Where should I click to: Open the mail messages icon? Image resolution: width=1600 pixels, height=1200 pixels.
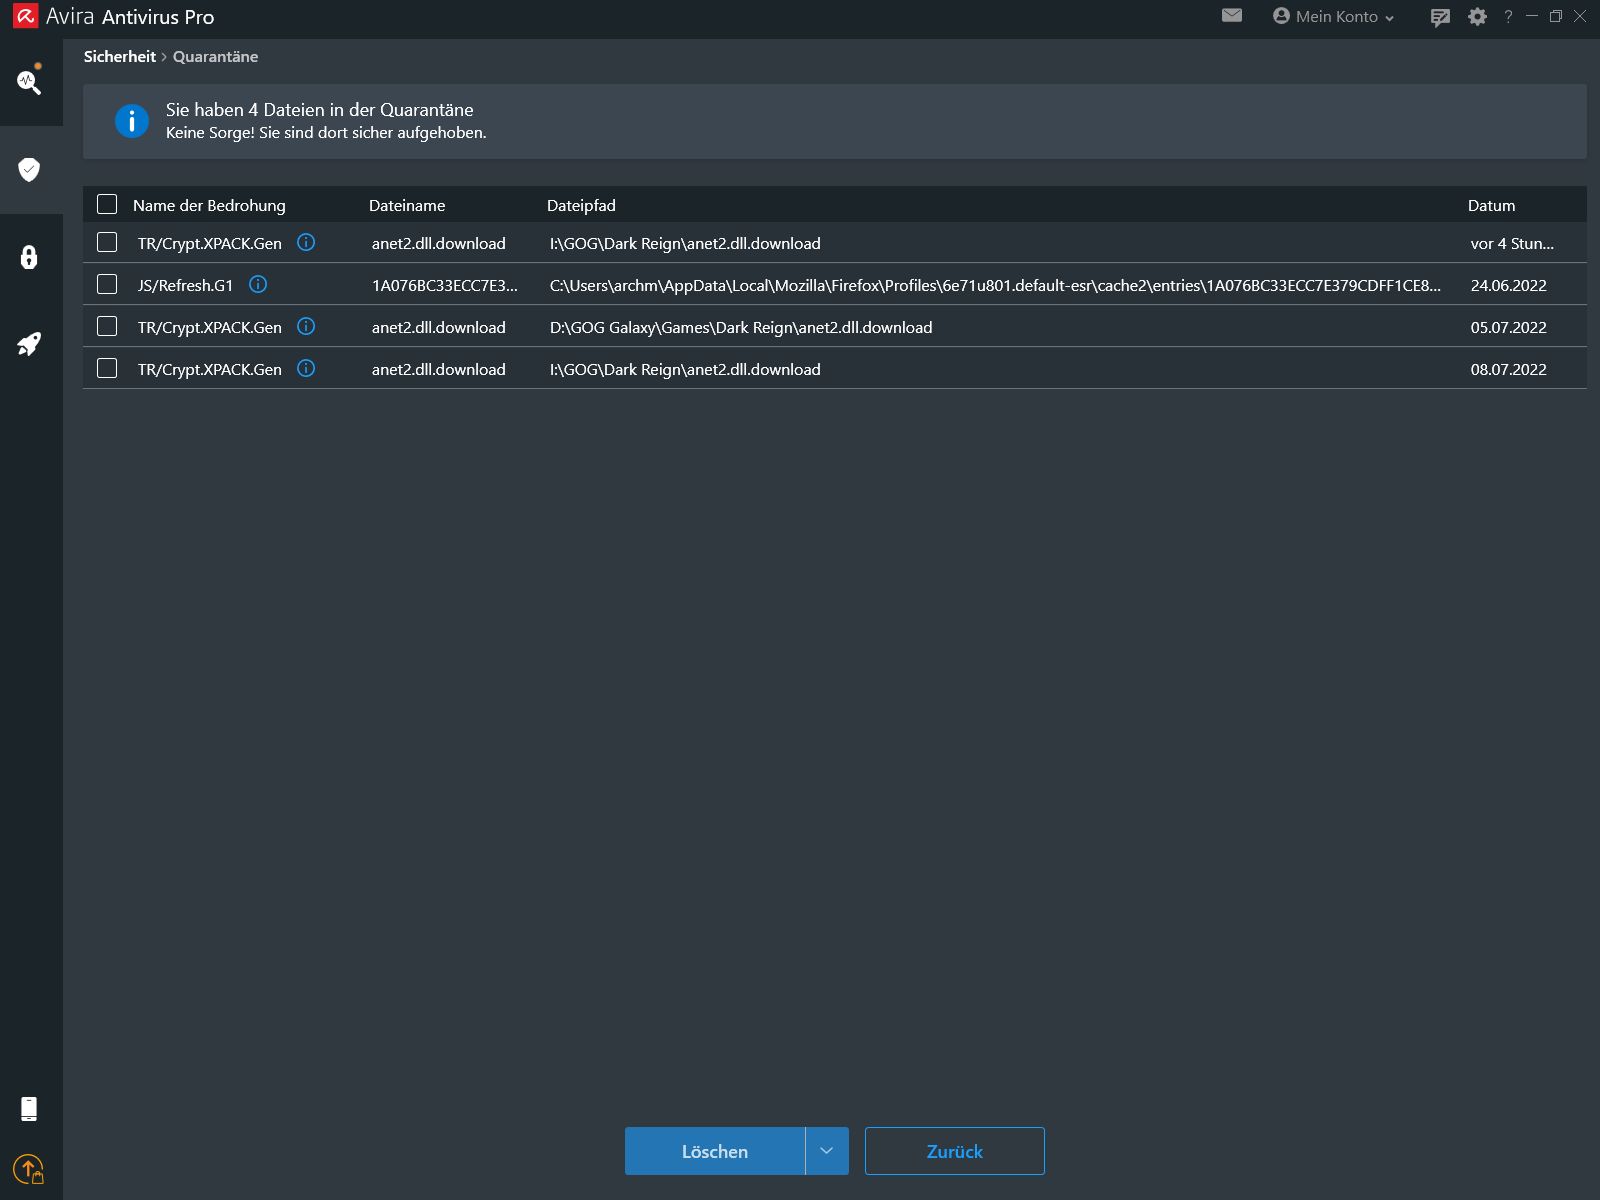point(1232,16)
